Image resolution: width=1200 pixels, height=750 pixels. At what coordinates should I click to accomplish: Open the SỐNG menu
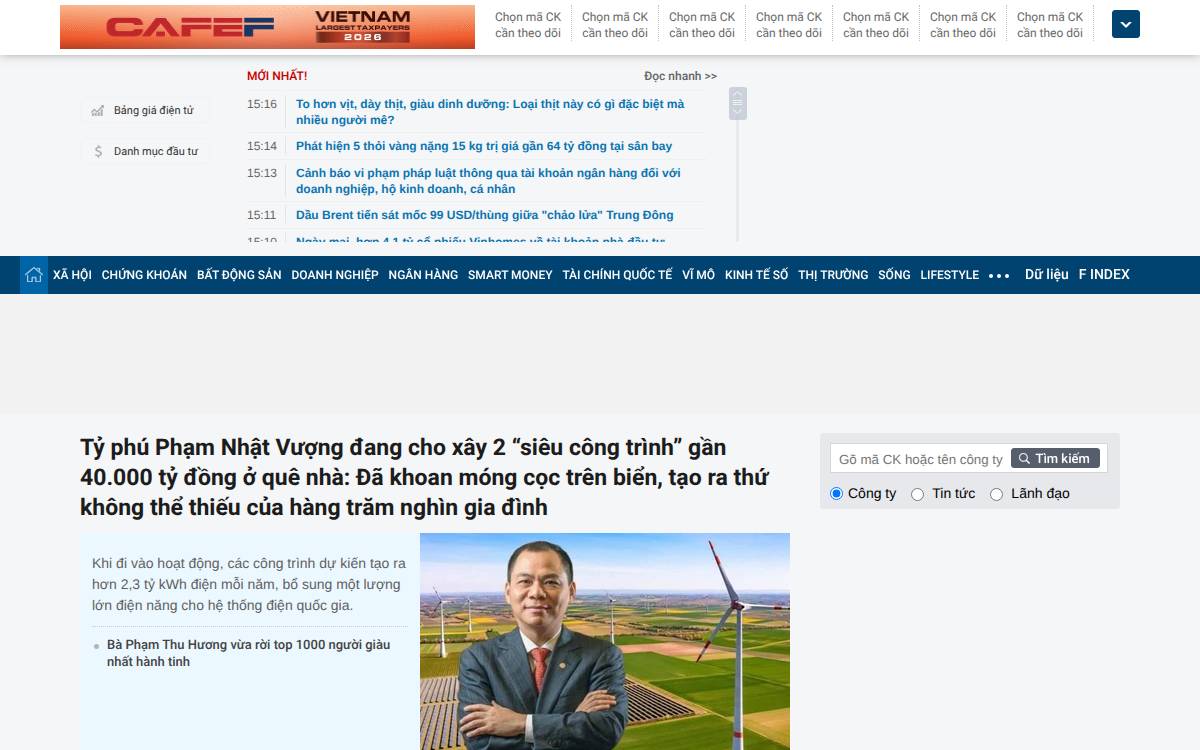point(894,275)
